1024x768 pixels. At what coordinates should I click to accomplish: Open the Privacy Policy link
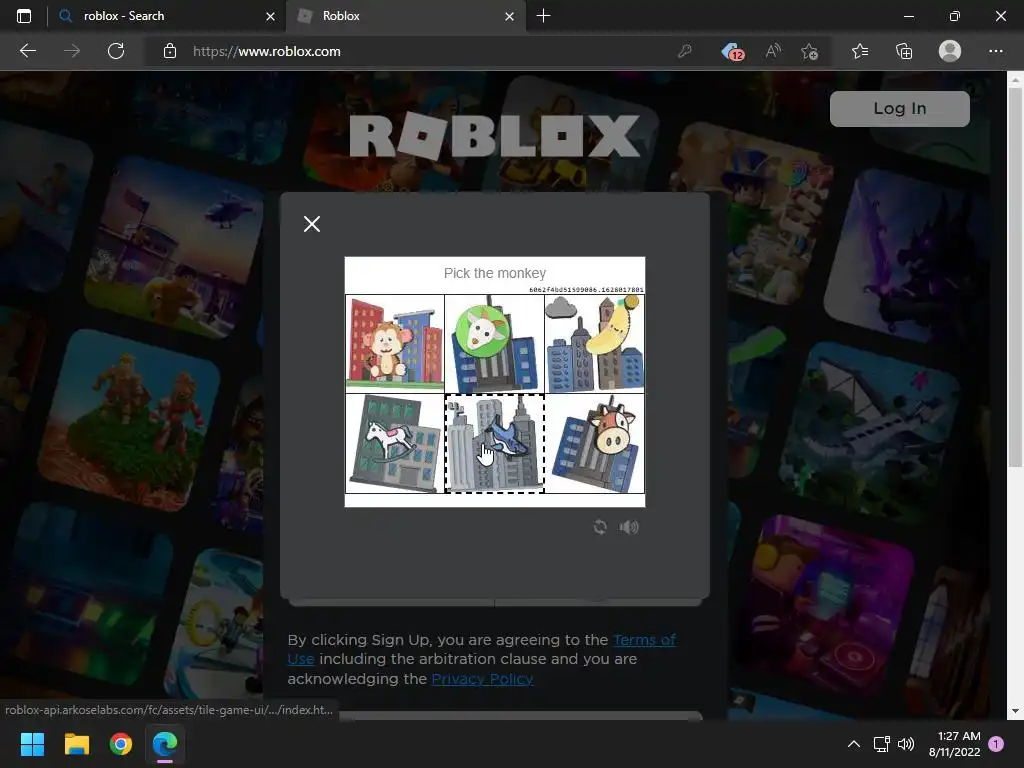482,679
